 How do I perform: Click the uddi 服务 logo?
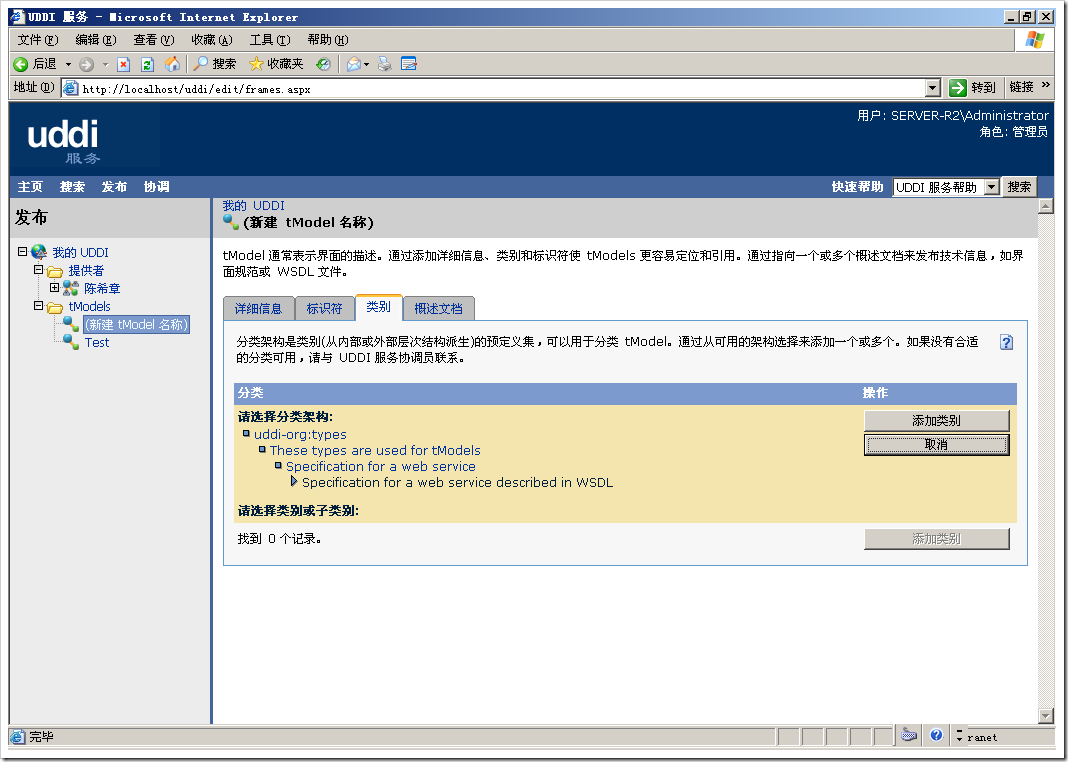[63, 142]
